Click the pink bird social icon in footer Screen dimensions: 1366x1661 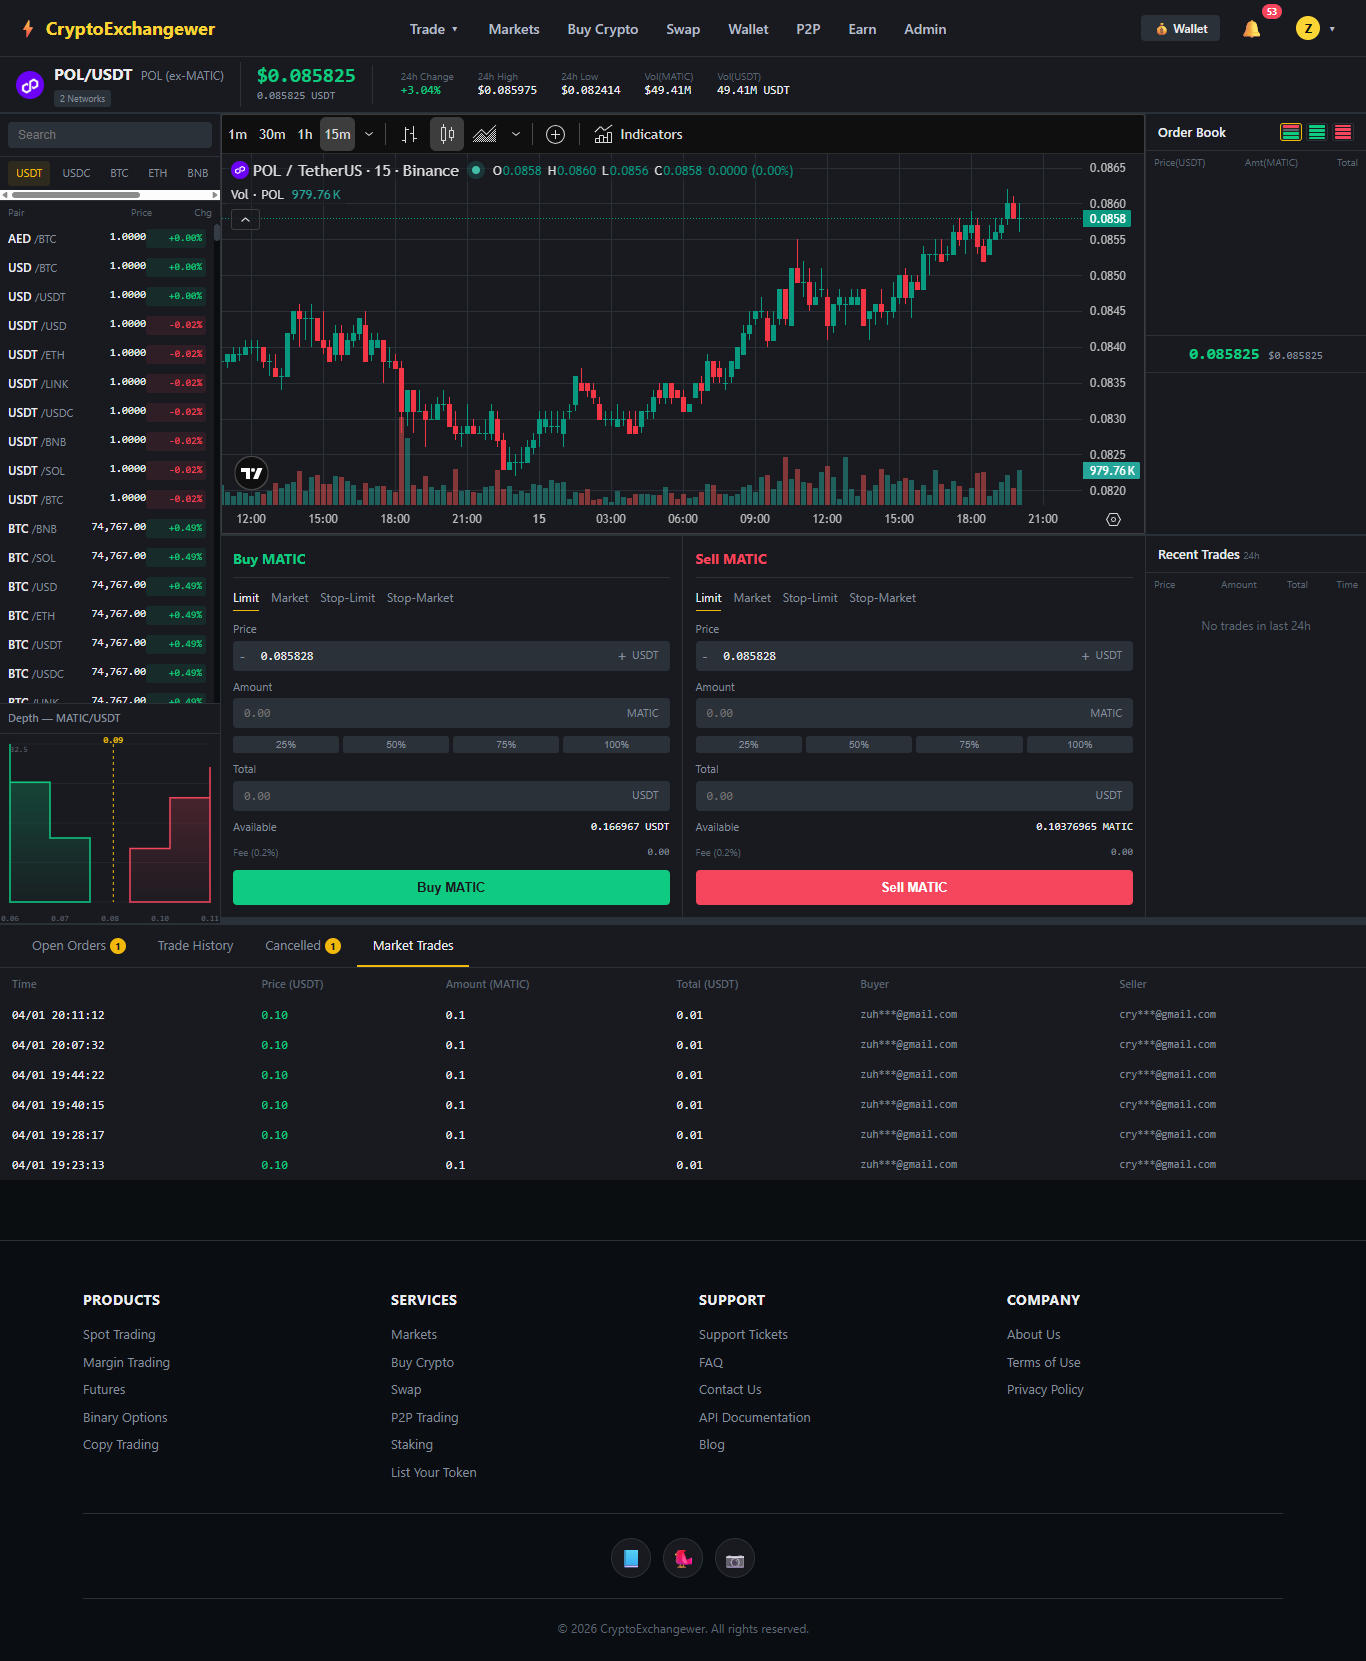pyautogui.click(x=683, y=1558)
